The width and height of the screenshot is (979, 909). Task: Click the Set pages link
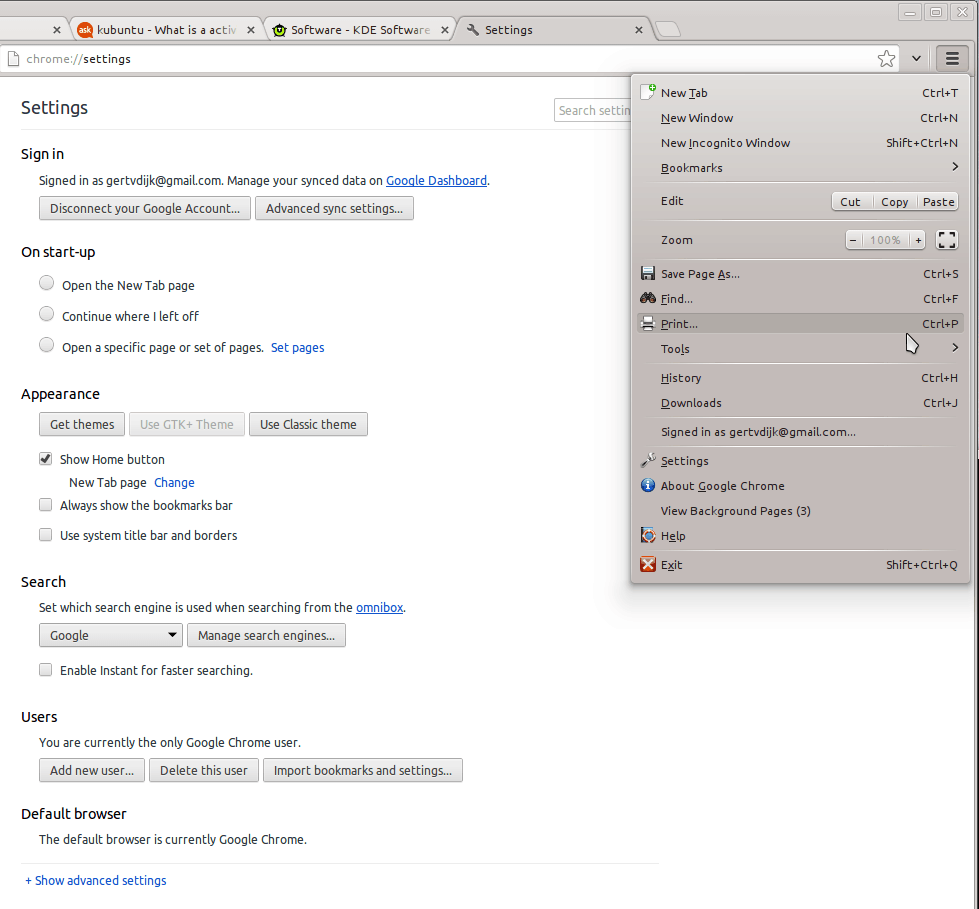point(297,347)
